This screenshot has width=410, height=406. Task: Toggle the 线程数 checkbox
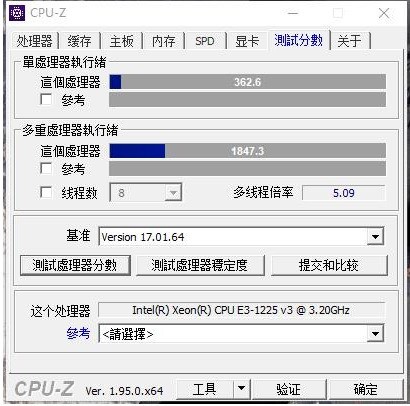[x=46, y=193]
